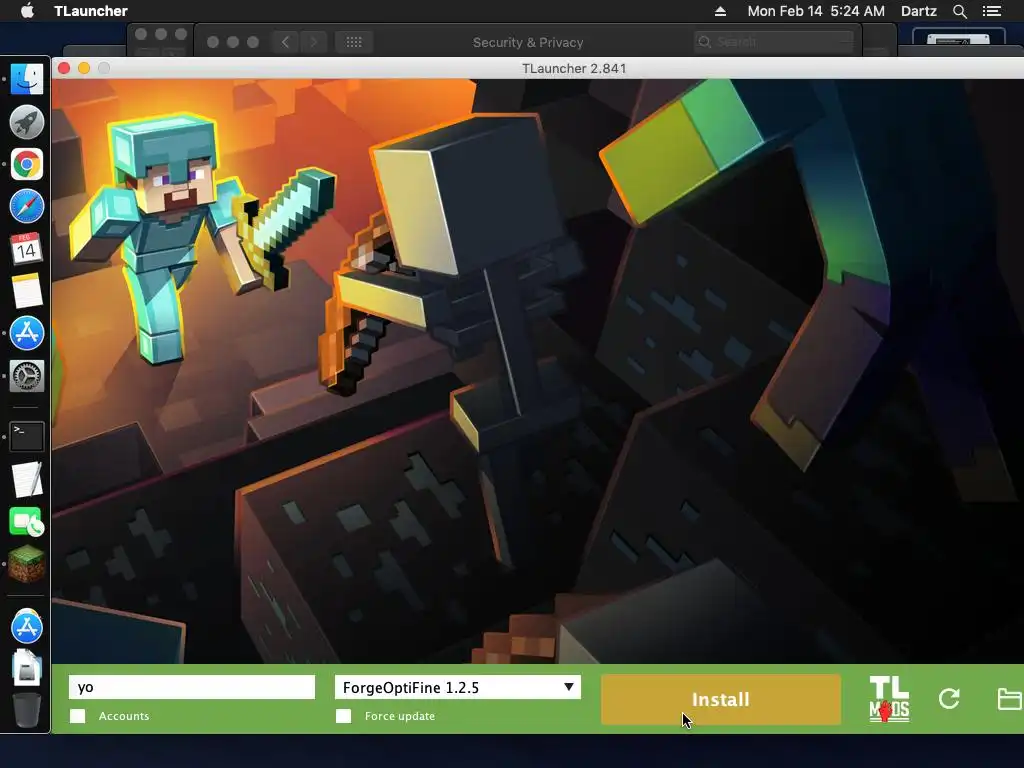This screenshot has width=1024, height=768.
Task: Open Notification Center list icon
Action: click(x=991, y=11)
